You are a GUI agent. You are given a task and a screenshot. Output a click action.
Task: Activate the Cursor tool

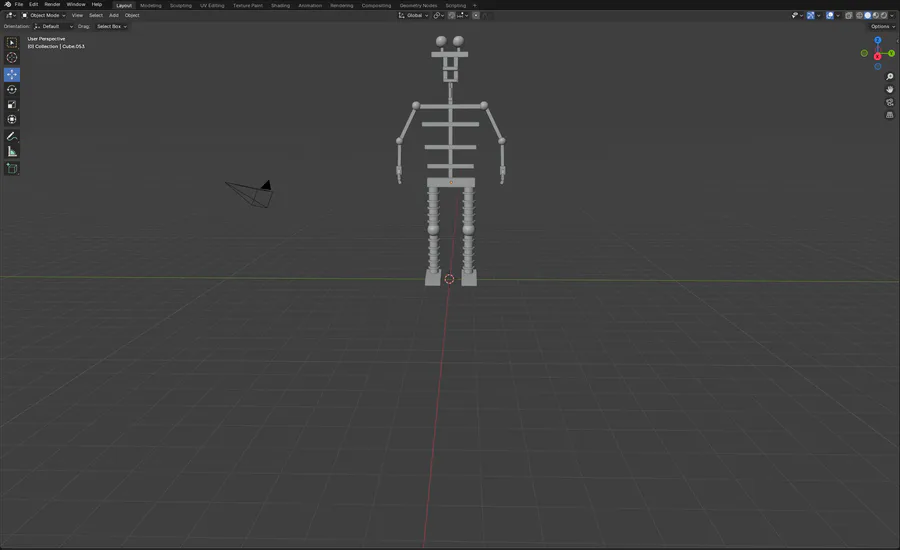tap(11, 57)
